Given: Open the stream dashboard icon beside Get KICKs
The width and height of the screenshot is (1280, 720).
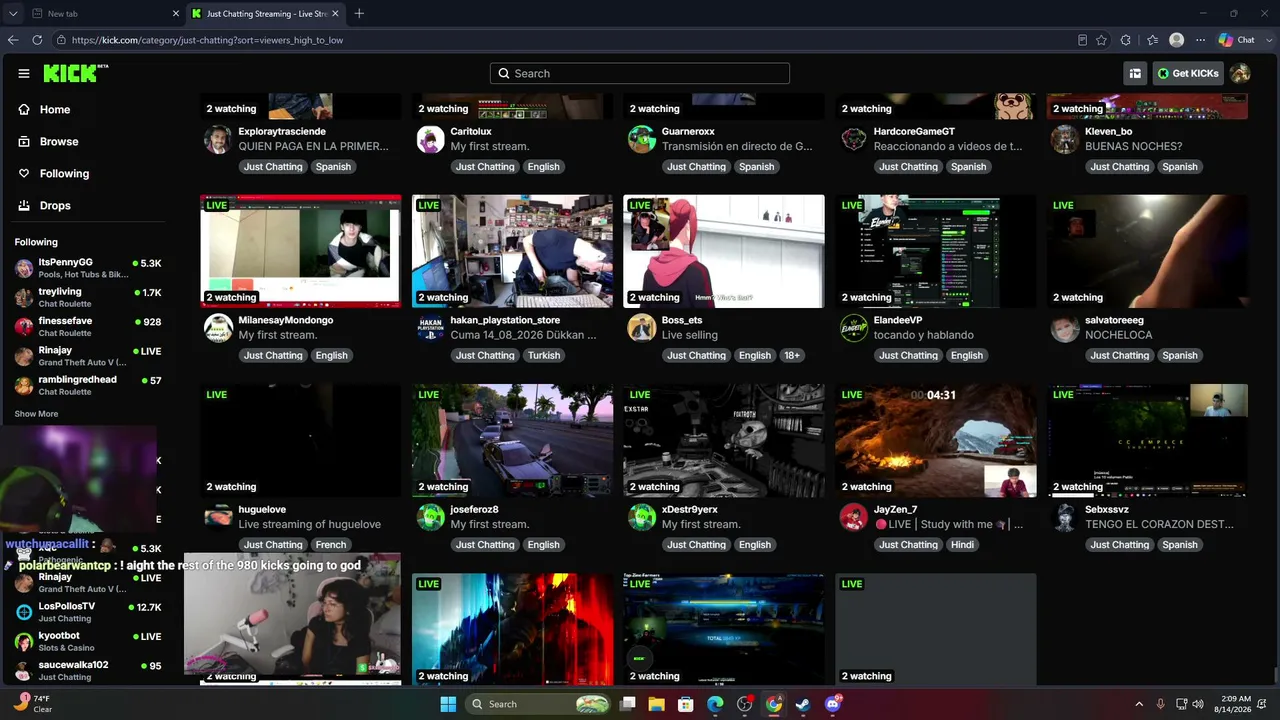Looking at the screenshot, I should click(1135, 73).
